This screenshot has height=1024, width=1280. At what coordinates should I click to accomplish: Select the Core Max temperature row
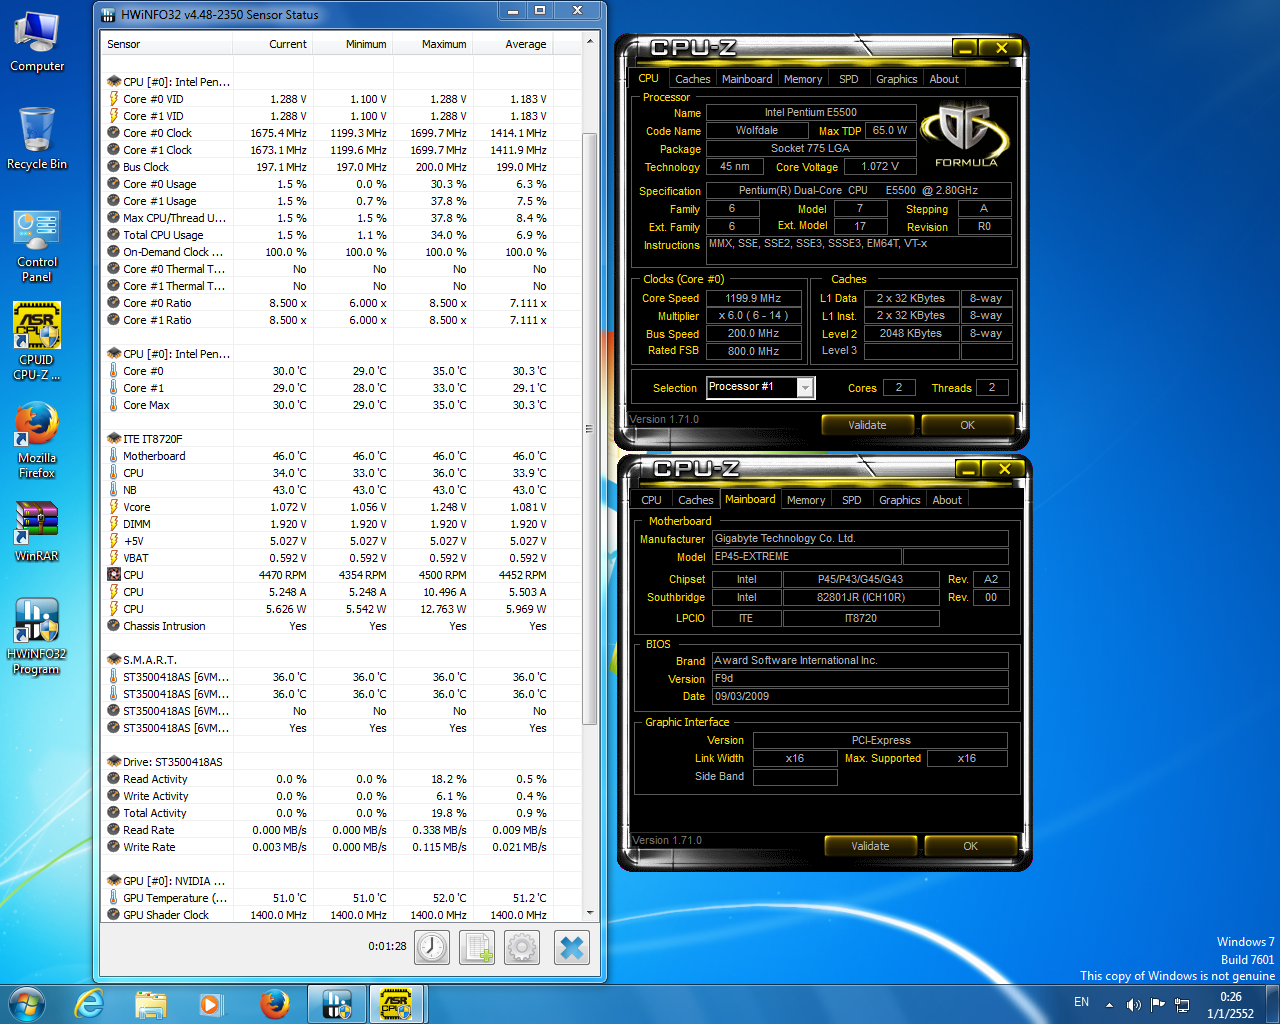[x=340, y=405]
